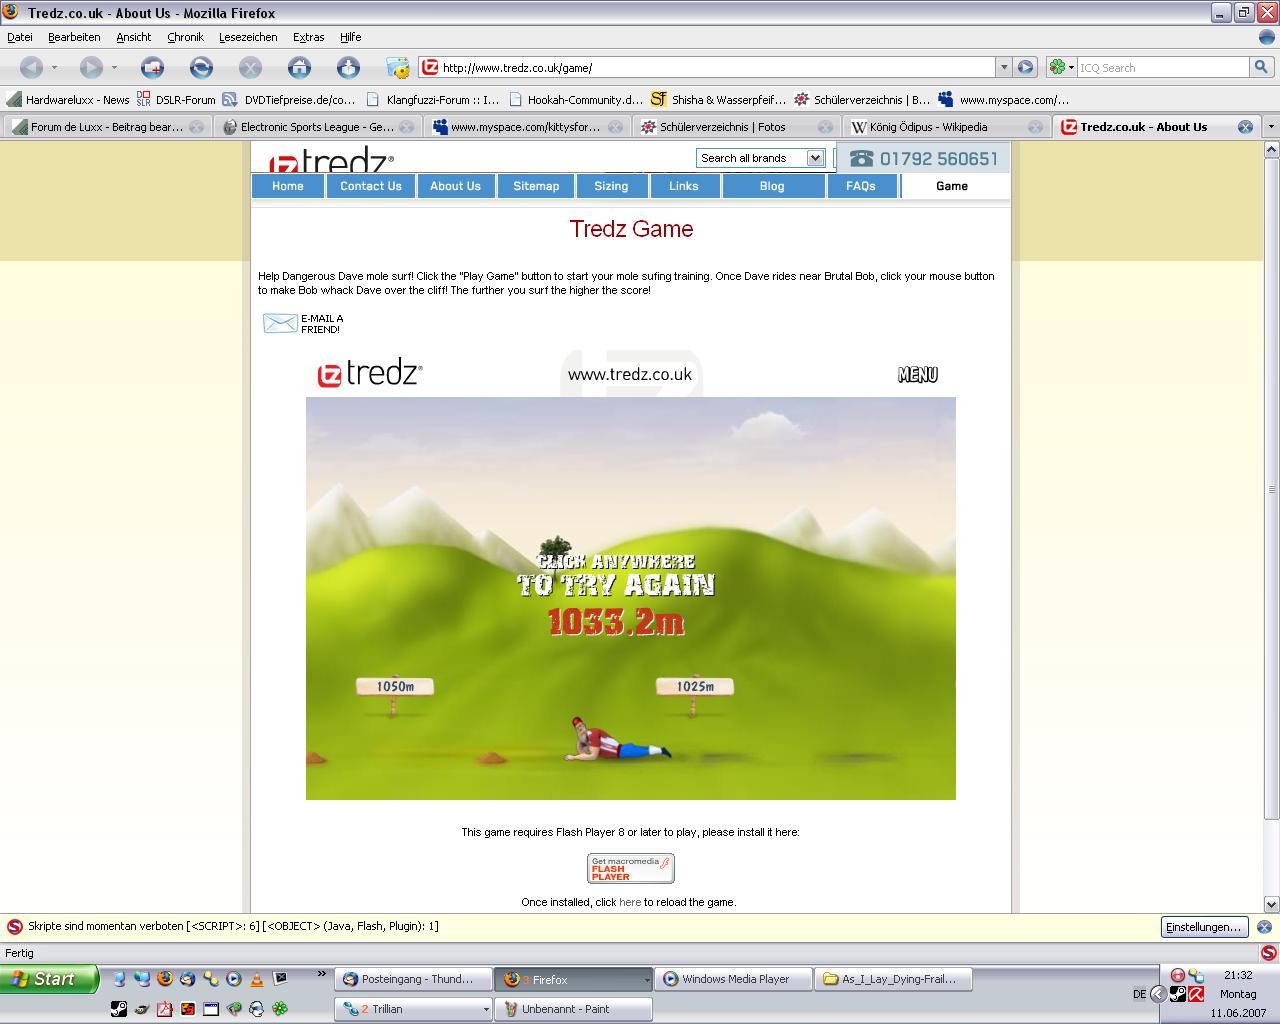Click in the address URL field
1280x1024 pixels.
[x=716, y=67]
